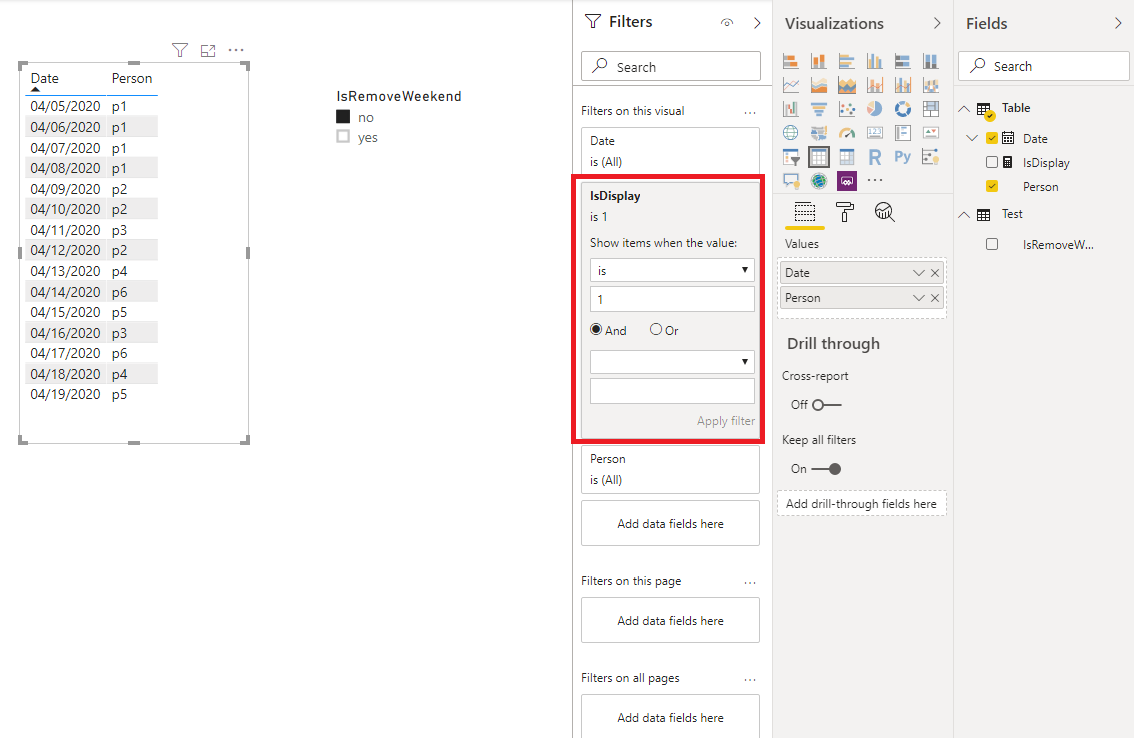Open Date value well dropdown chevron
This screenshot has height=738, width=1134.
918,273
